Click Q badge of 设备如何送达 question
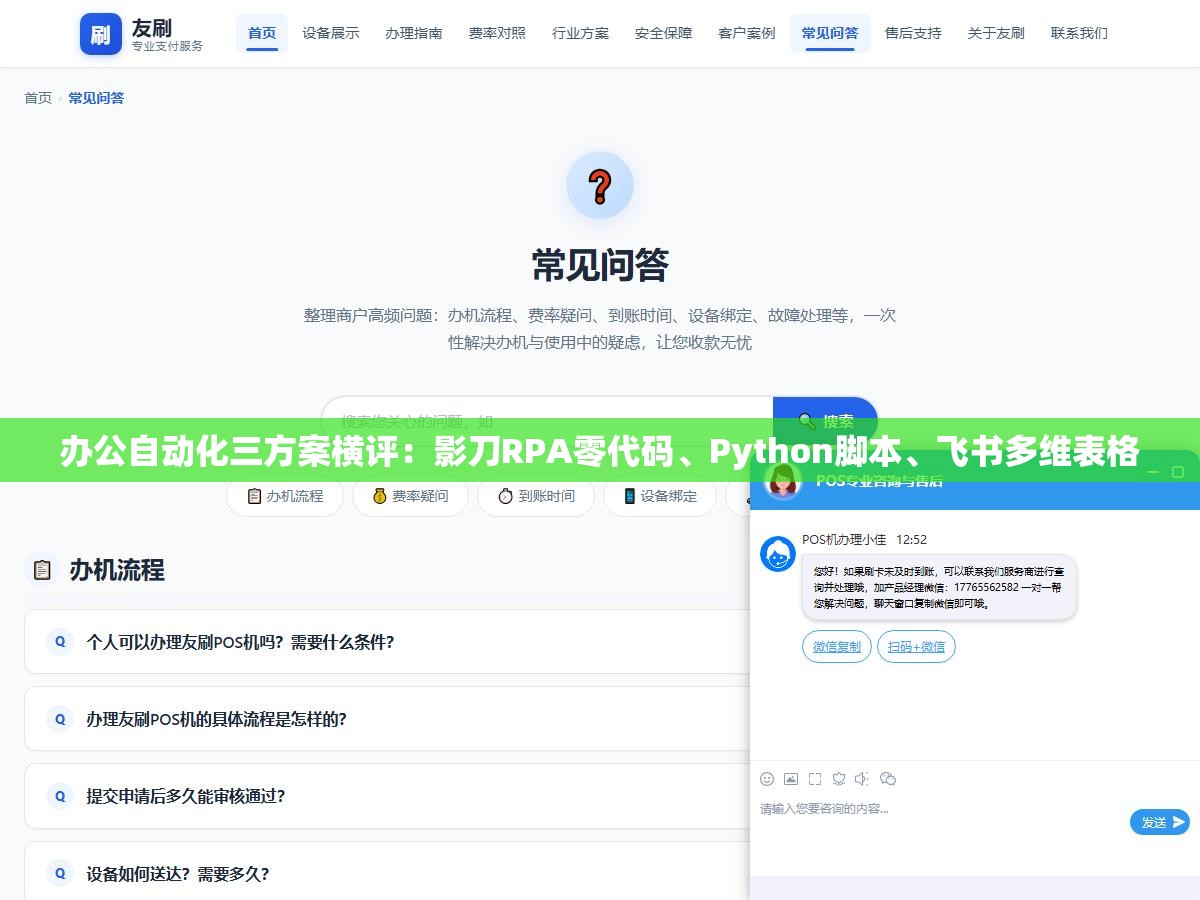Viewport: 1200px width, 900px height. [60, 873]
